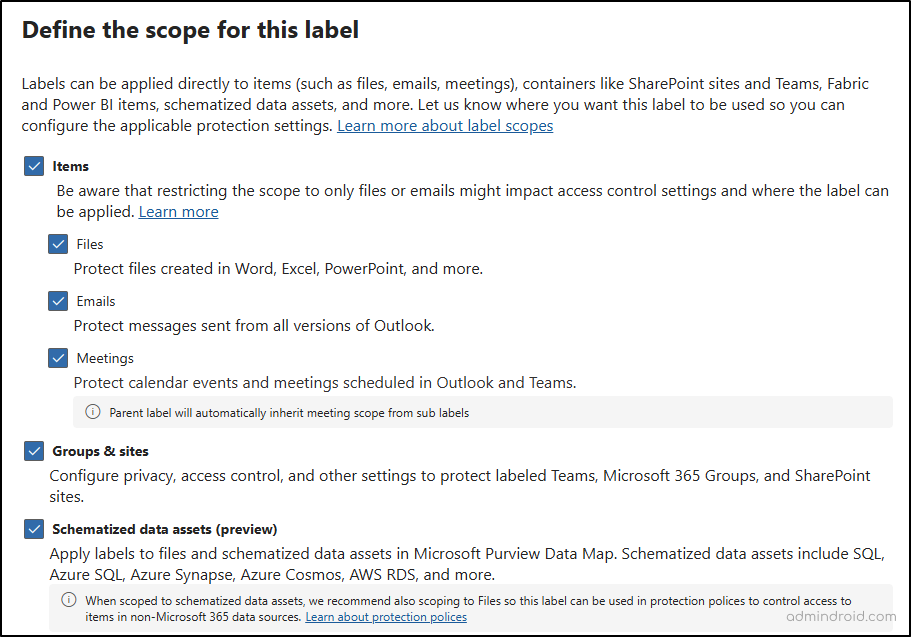Uncheck the Schematized data assets checkbox
This screenshot has width=911, height=637.
point(34,529)
